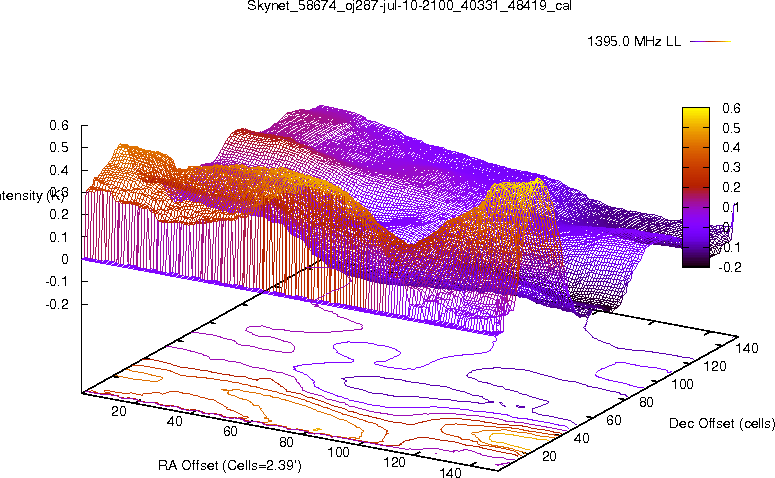
Task: Click the 0.1 tick on the intensity axis
Action: 59,237
